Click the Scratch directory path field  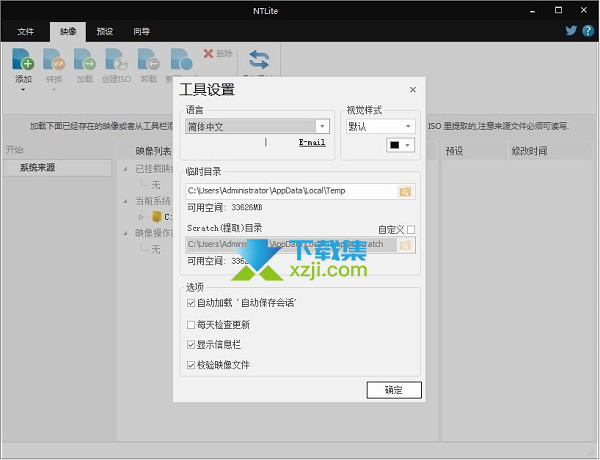292,245
